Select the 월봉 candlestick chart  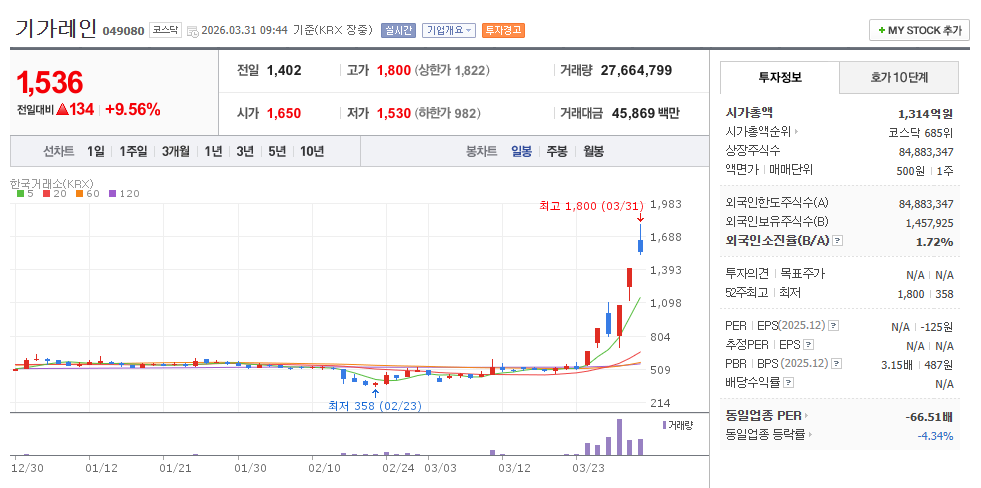tap(593, 151)
